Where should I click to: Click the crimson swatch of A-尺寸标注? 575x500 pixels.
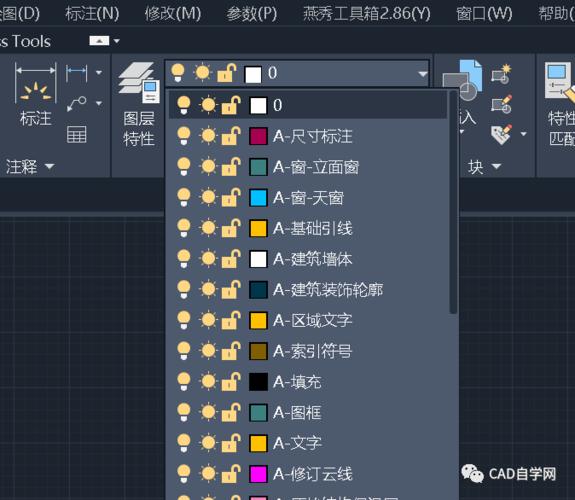pos(258,136)
